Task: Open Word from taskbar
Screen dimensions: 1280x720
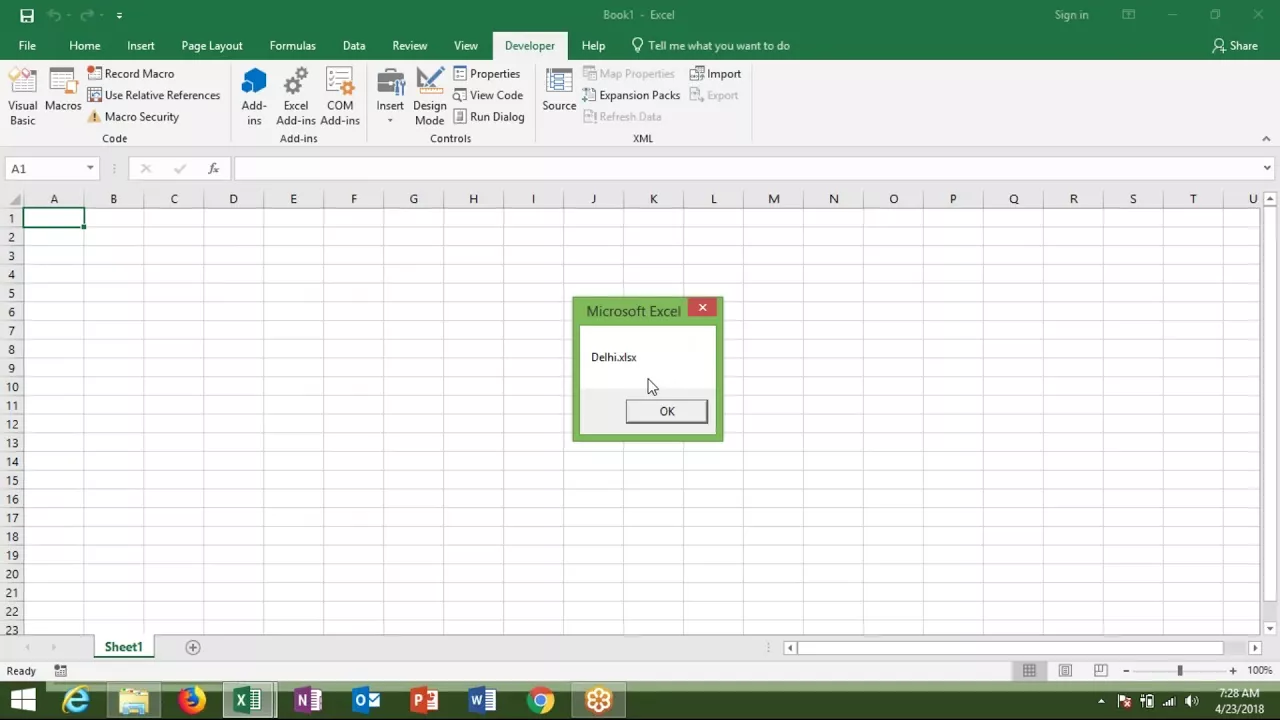Action: tap(482, 700)
